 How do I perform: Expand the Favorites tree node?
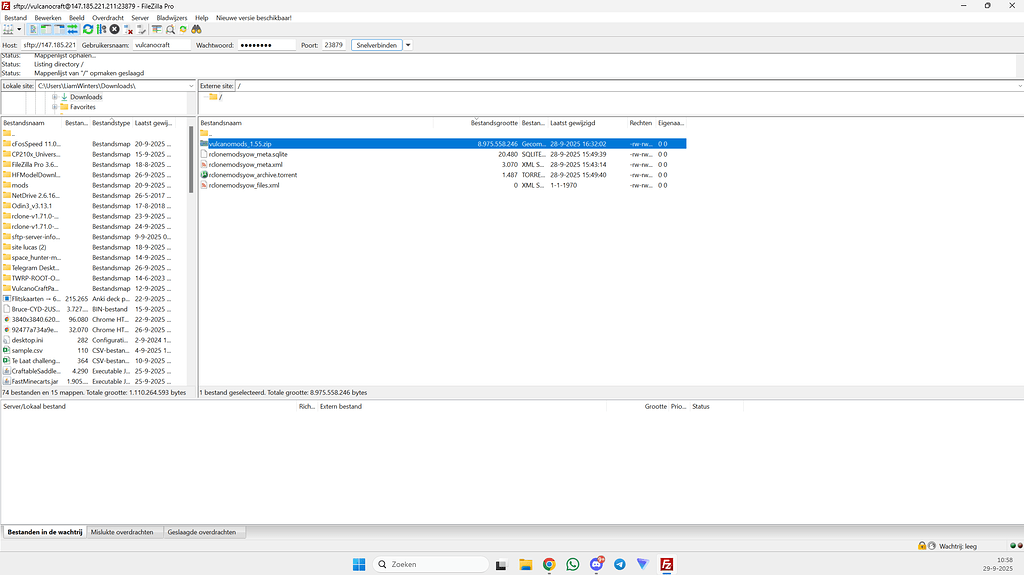(x=55, y=107)
